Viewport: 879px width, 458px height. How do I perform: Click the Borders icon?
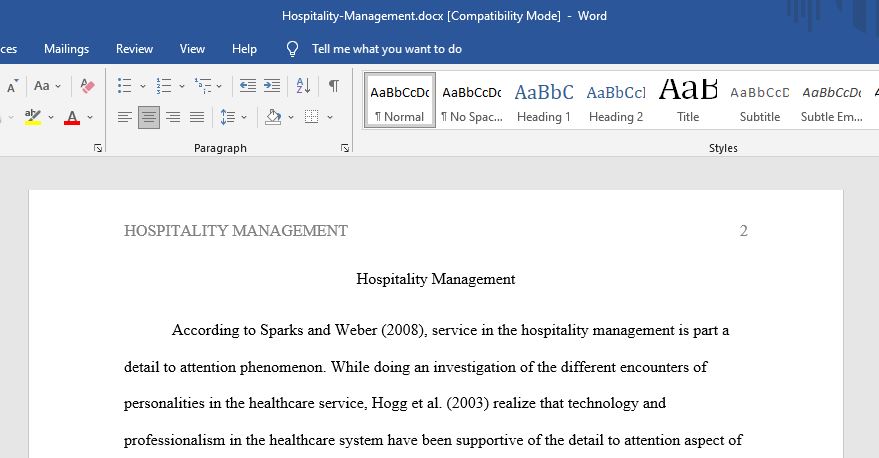click(x=312, y=117)
